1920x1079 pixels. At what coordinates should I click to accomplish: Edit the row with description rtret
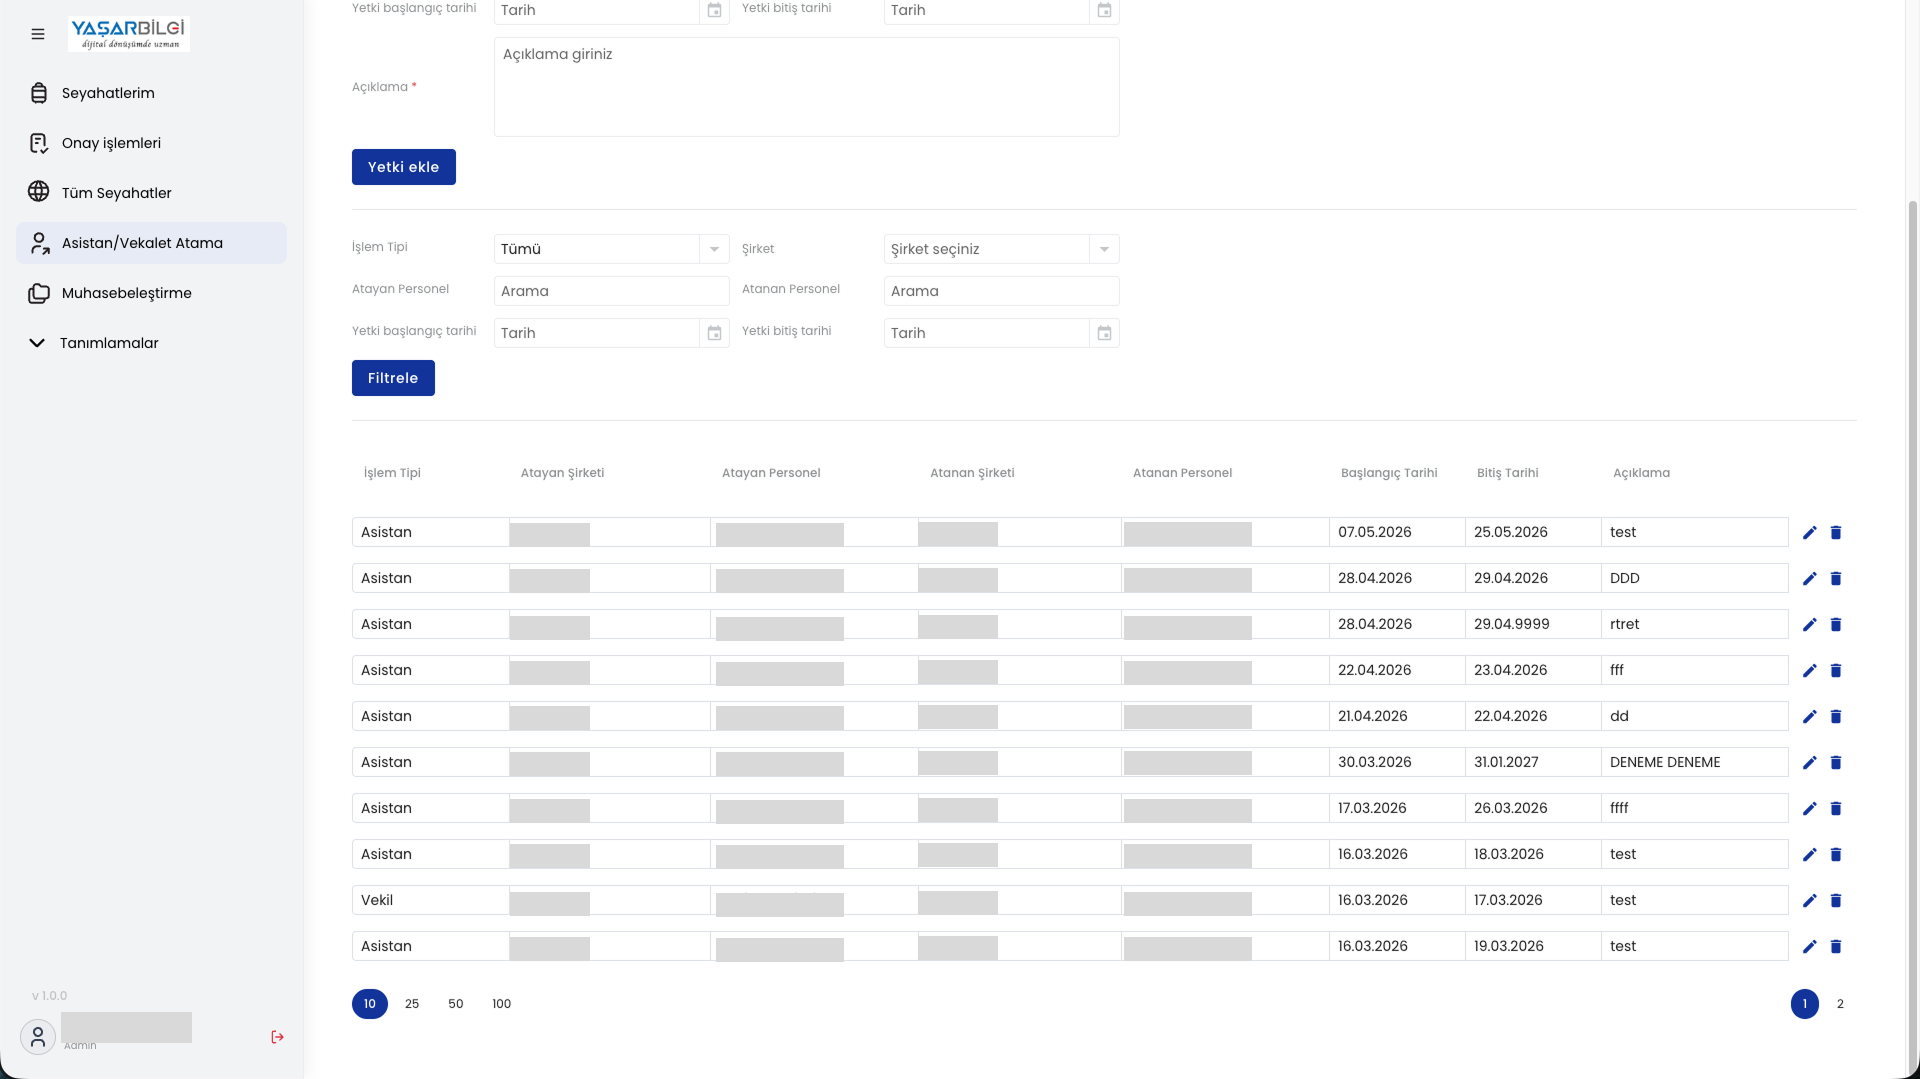coord(1809,625)
